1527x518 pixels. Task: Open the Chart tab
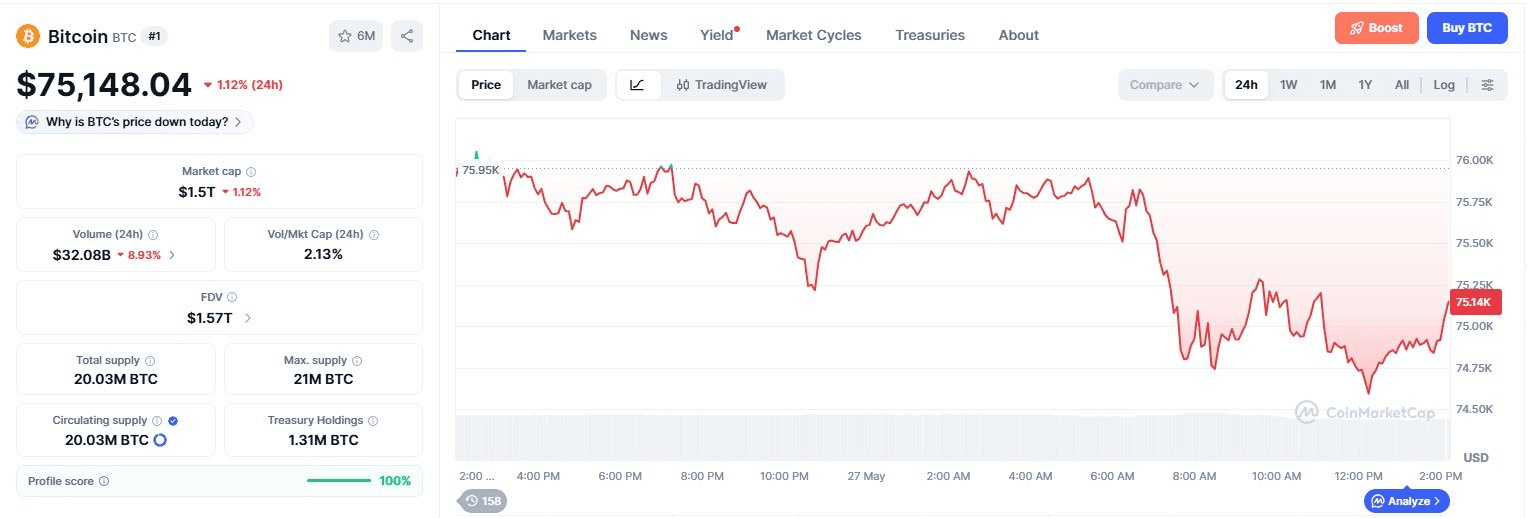coord(491,35)
